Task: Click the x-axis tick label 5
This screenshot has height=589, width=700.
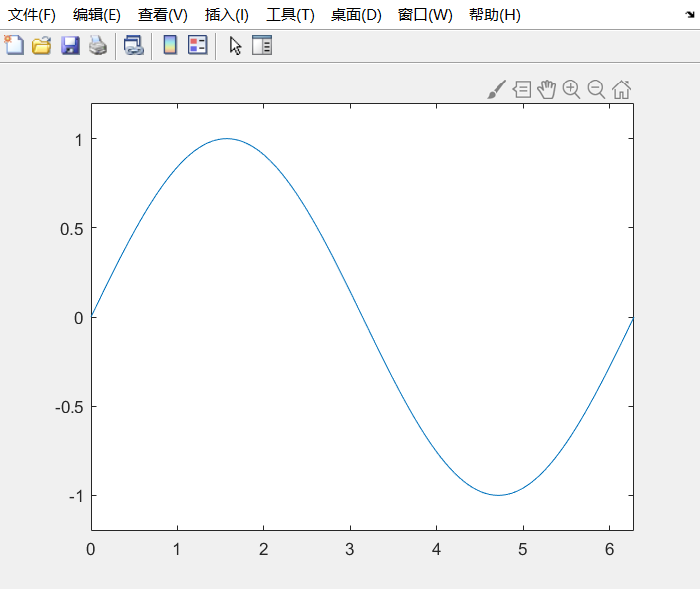Action: pyautogui.click(x=523, y=549)
